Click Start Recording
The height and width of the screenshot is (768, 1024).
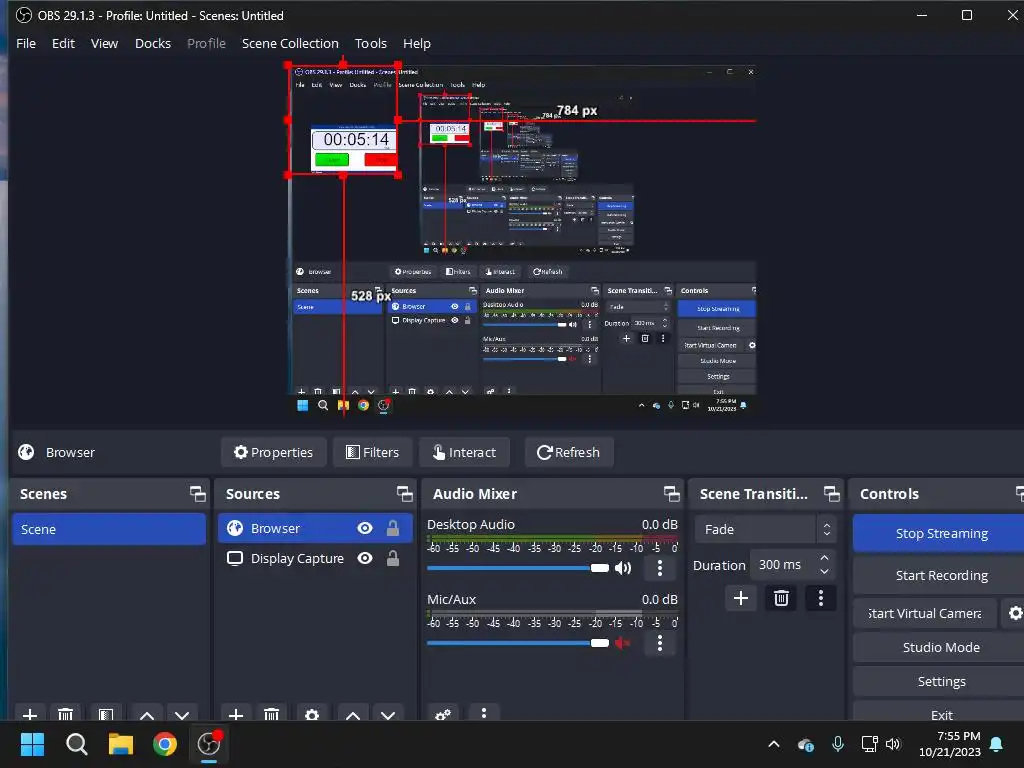coord(940,575)
